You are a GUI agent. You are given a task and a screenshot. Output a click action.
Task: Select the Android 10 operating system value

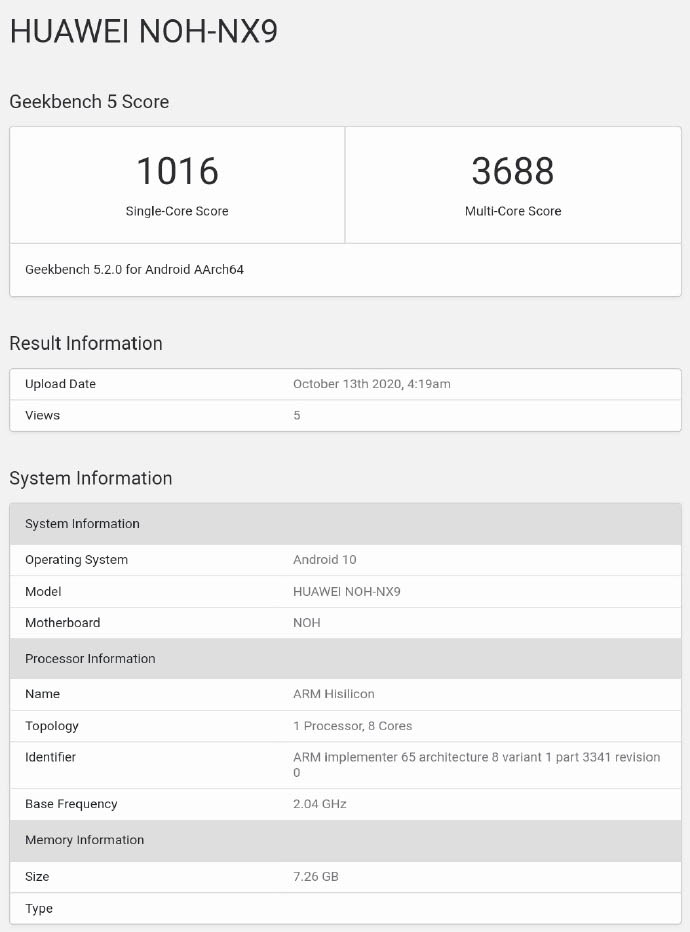(x=324, y=560)
